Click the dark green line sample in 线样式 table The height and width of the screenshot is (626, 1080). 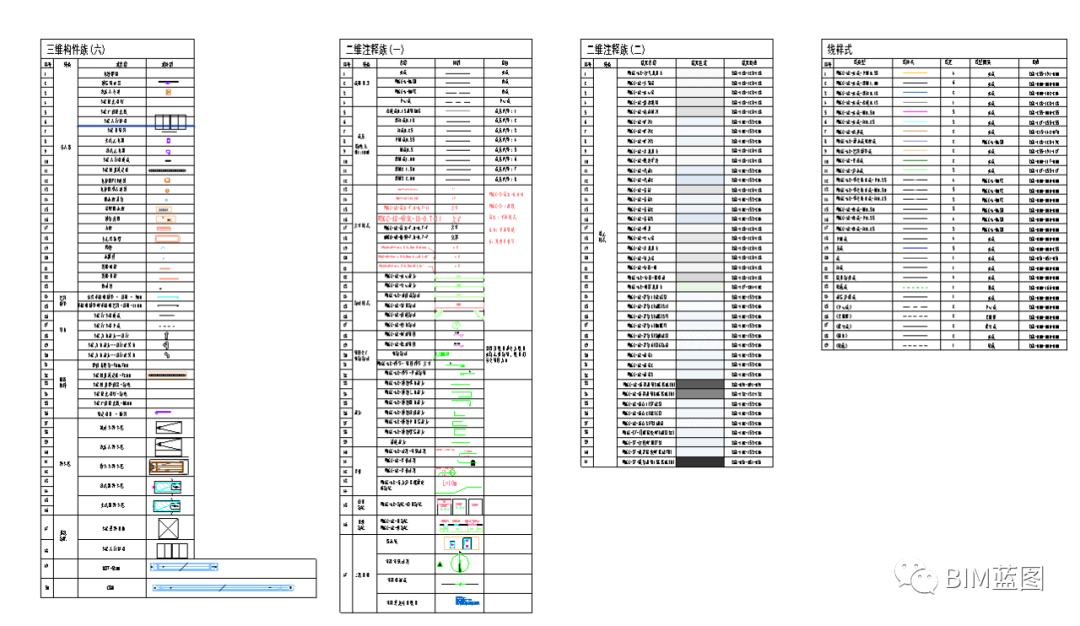click(x=915, y=160)
